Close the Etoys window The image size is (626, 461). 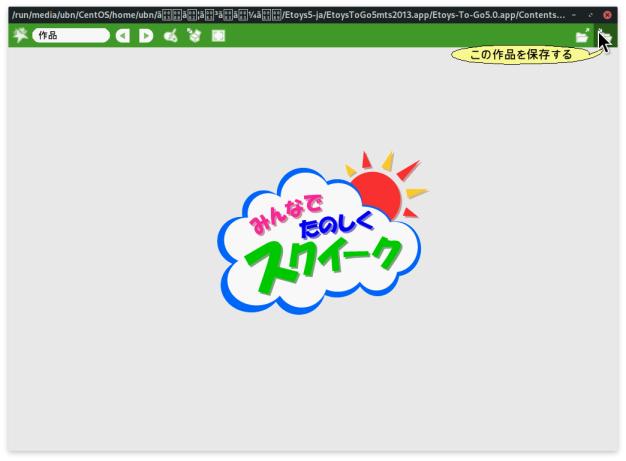[x=607, y=15]
